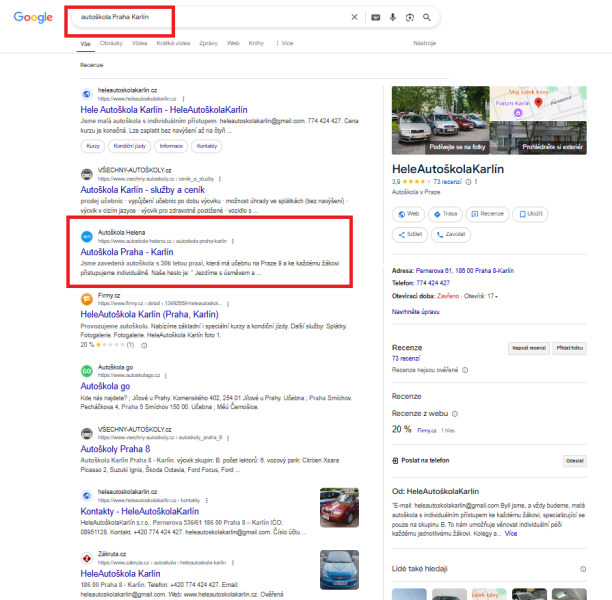
Task: Click info icon beside Lidé také hledají
Action: (x=583, y=569)
